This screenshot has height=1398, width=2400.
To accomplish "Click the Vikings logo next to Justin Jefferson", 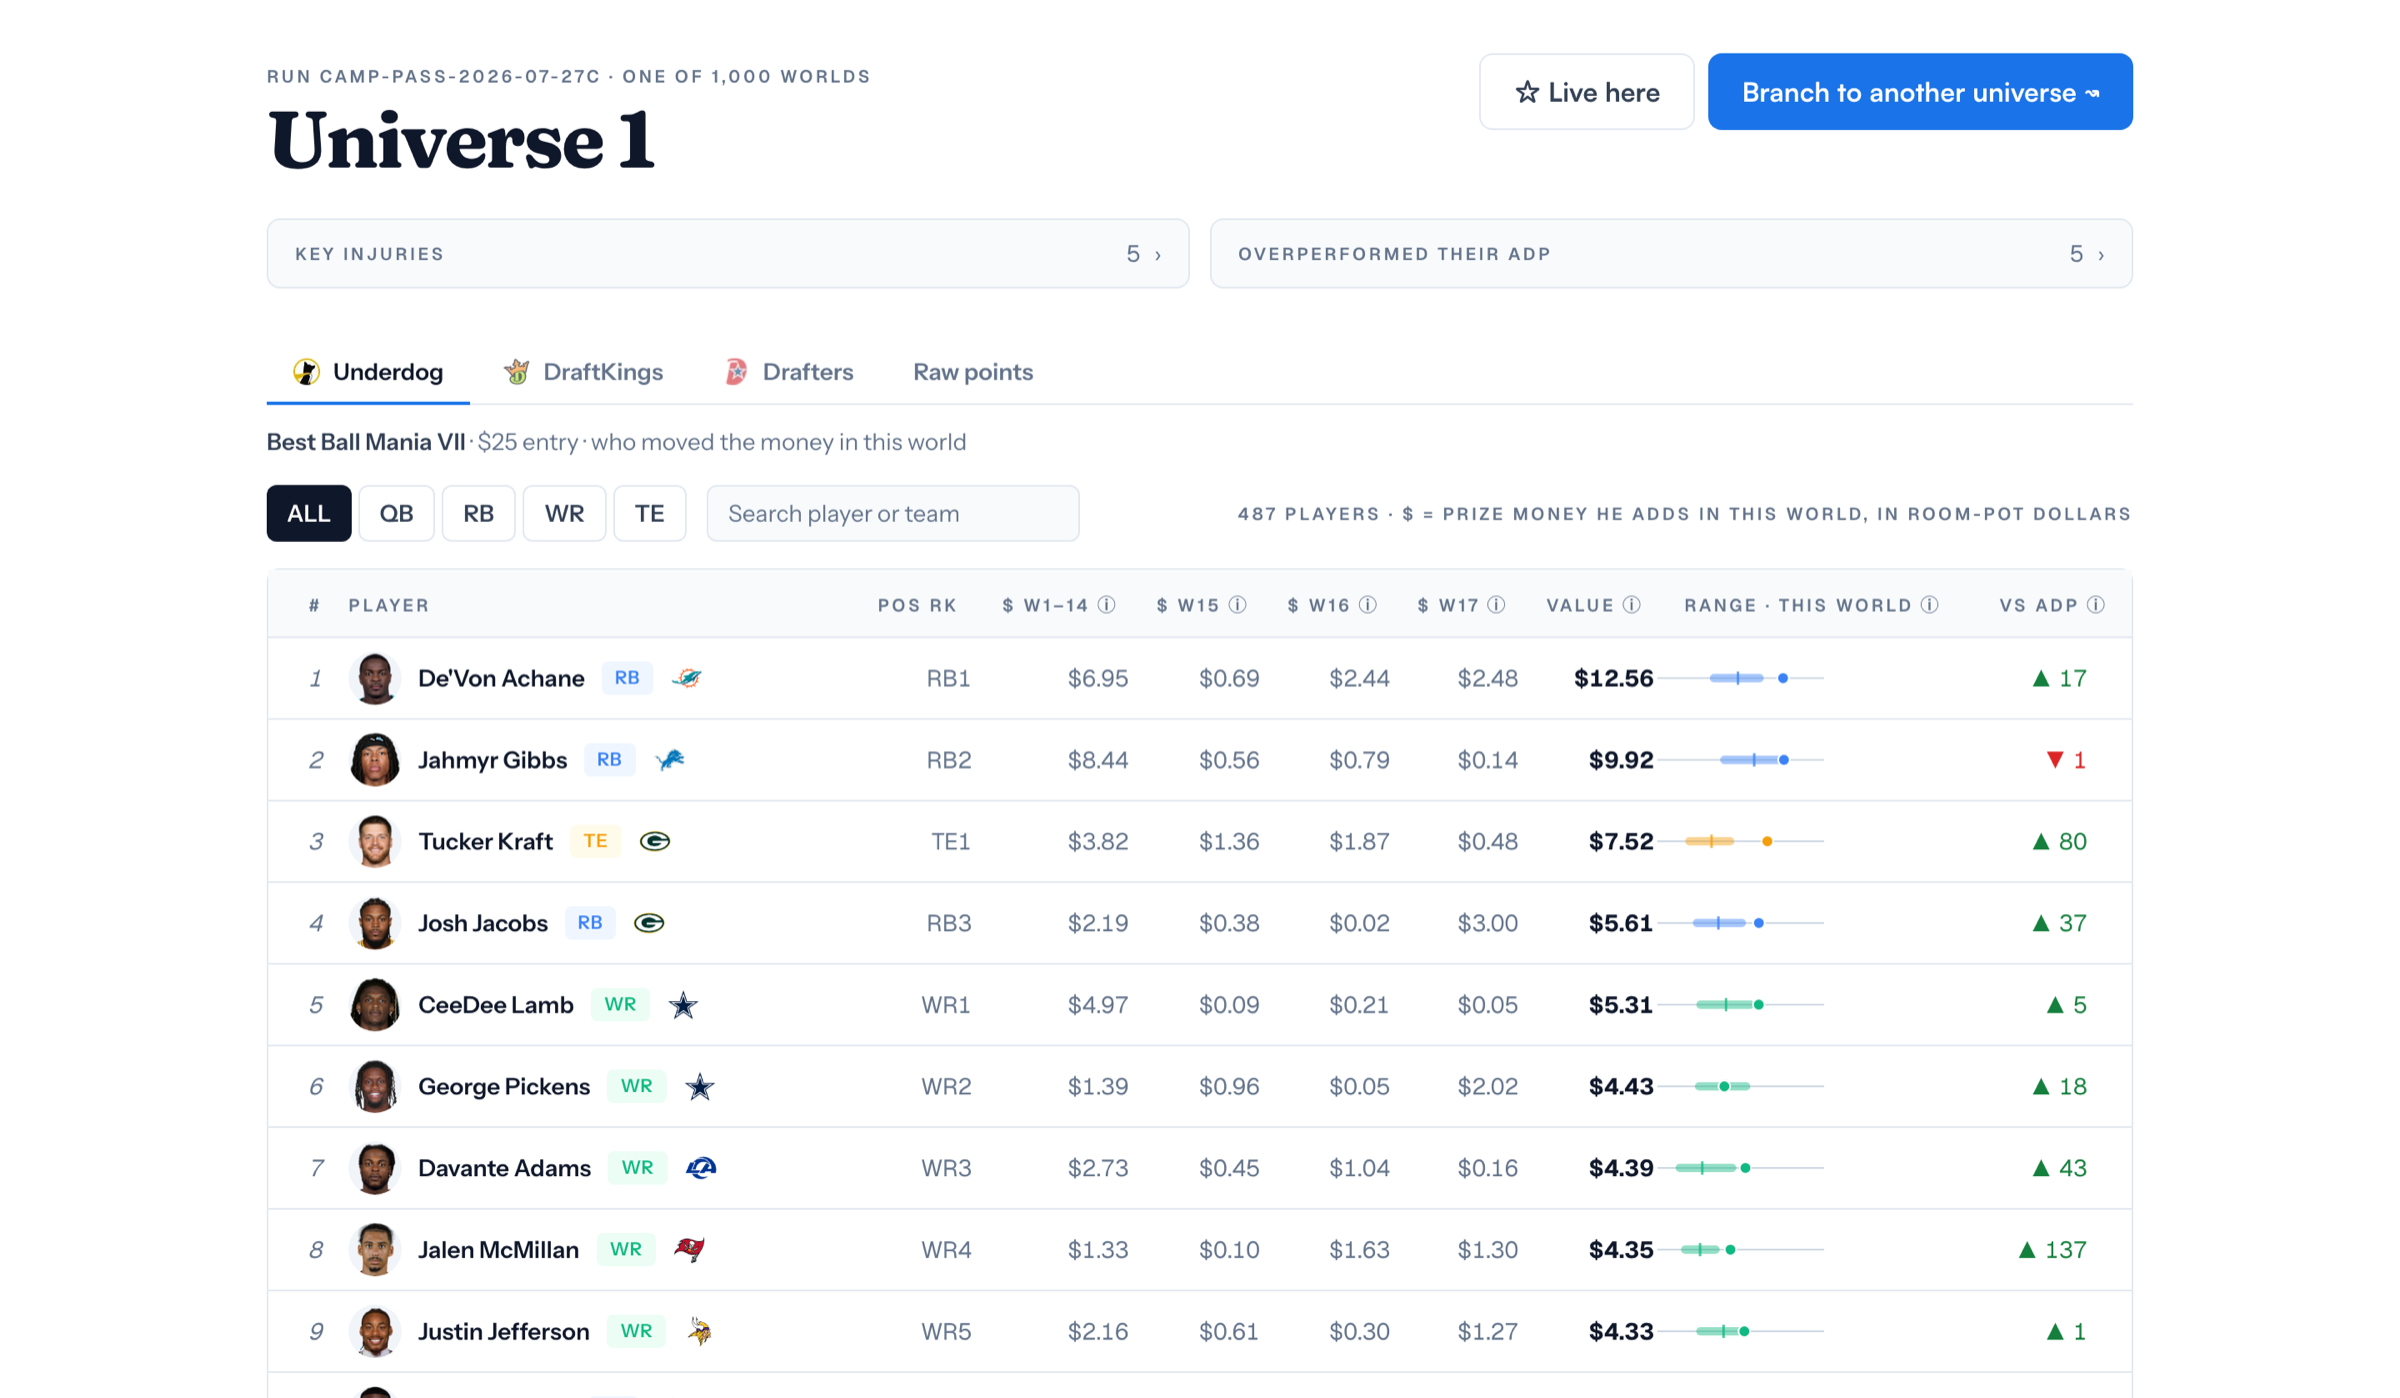I will (700, 1332).
